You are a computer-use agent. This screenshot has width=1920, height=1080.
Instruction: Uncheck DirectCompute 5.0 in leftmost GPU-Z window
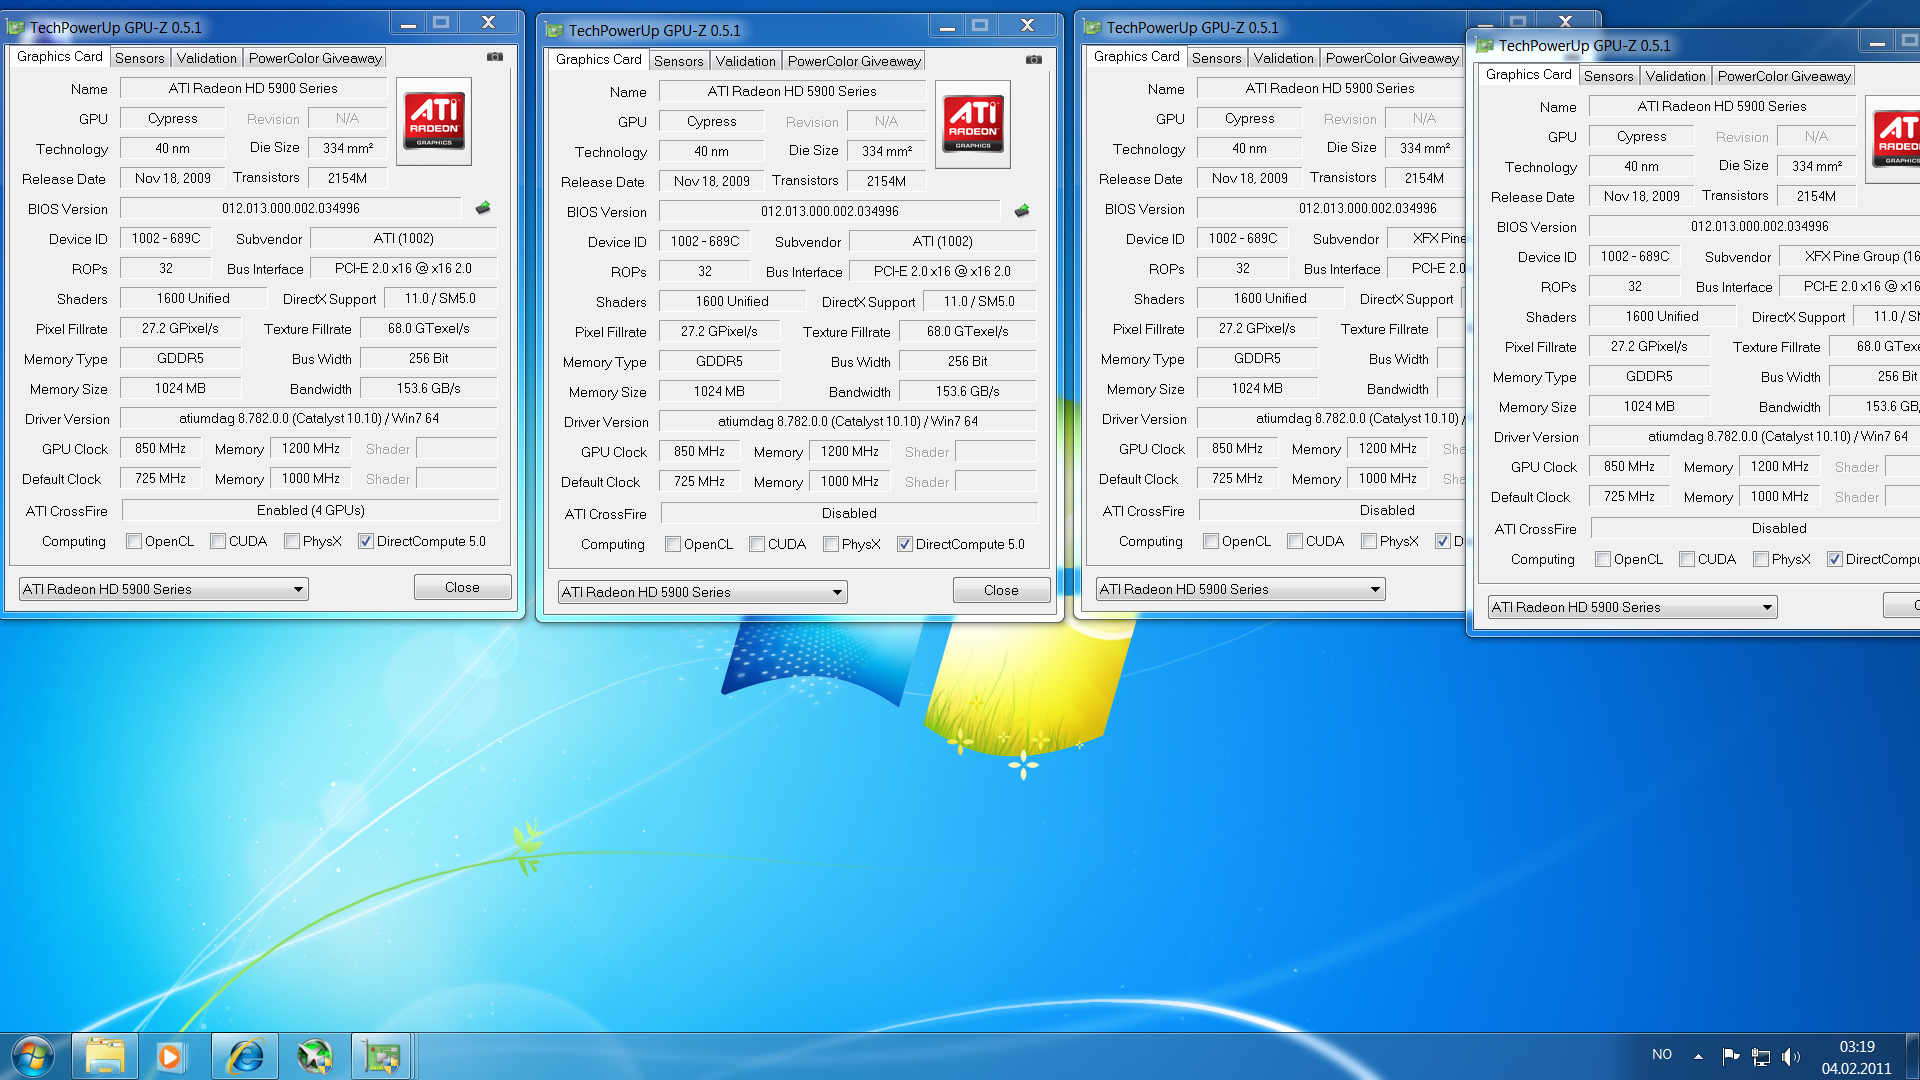[366, 541]
